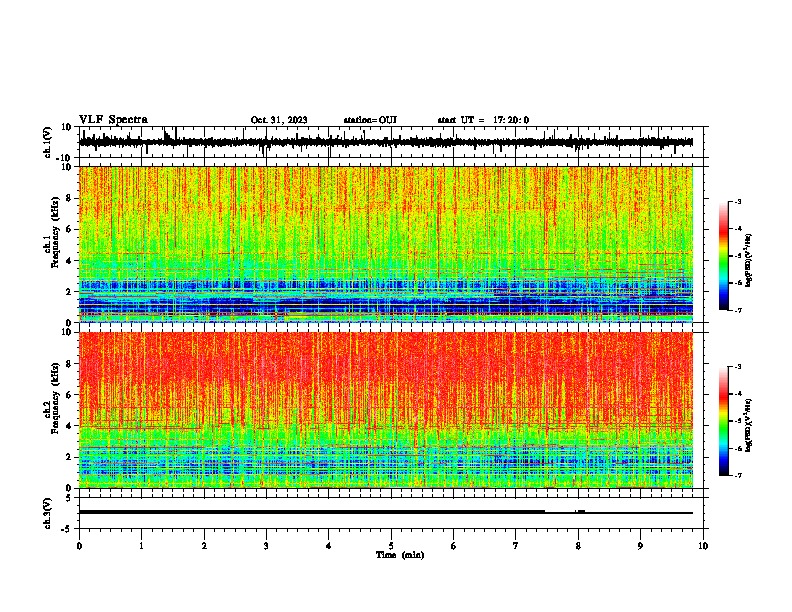Click time axis tick label '8'
The image size is (792, 612).
[578, 546]
